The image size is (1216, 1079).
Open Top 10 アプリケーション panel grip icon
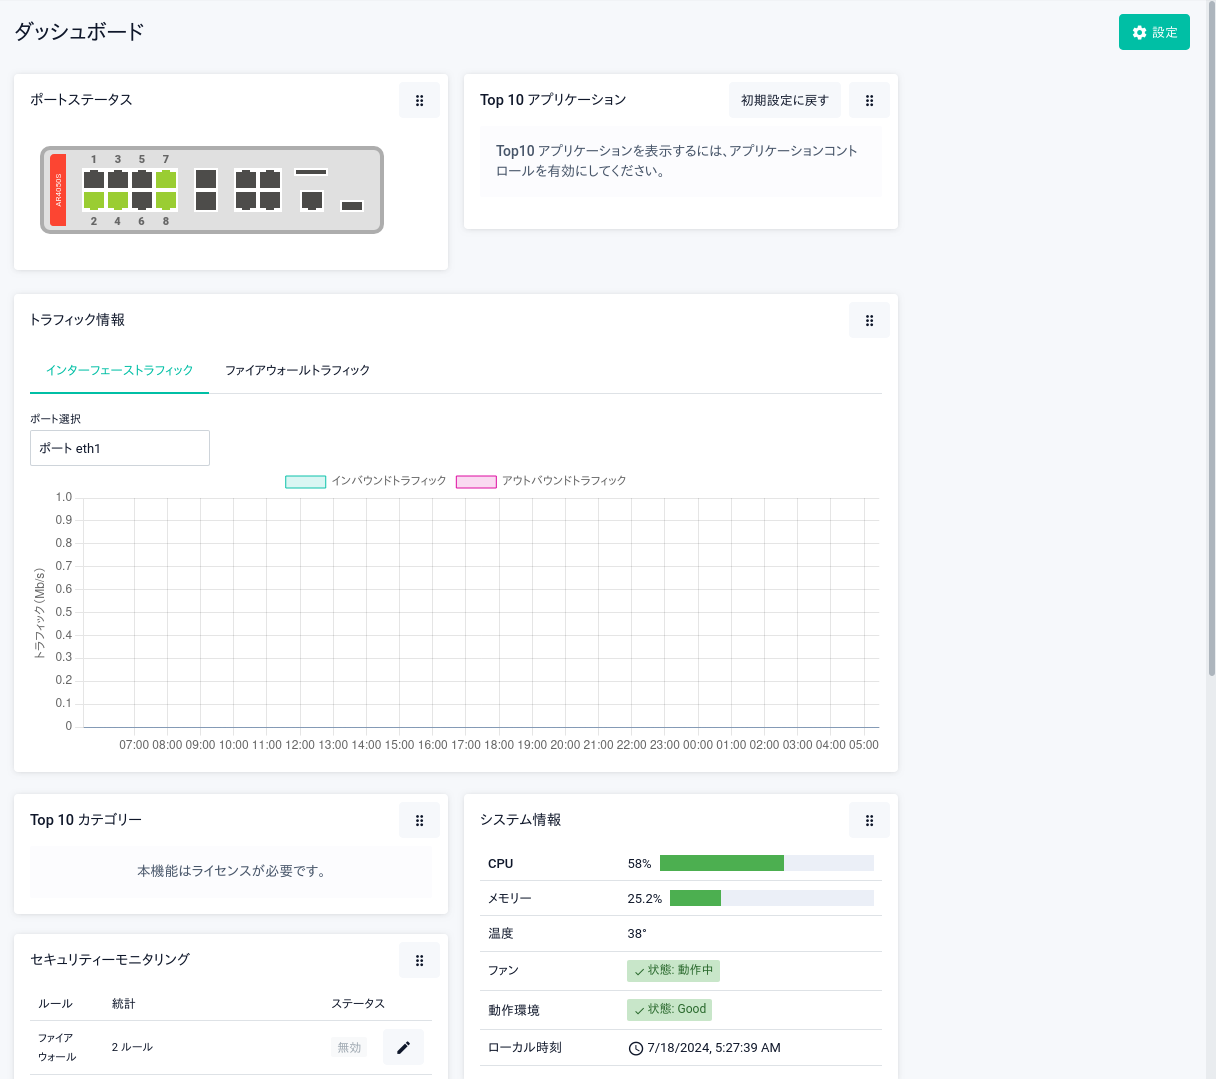(869, 100)
